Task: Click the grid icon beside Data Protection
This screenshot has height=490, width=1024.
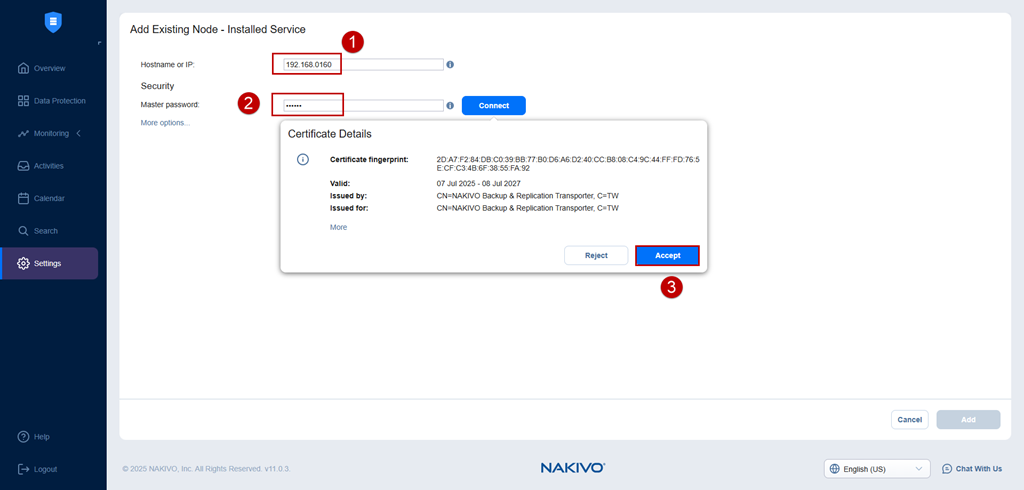Action: coord(24,101)
